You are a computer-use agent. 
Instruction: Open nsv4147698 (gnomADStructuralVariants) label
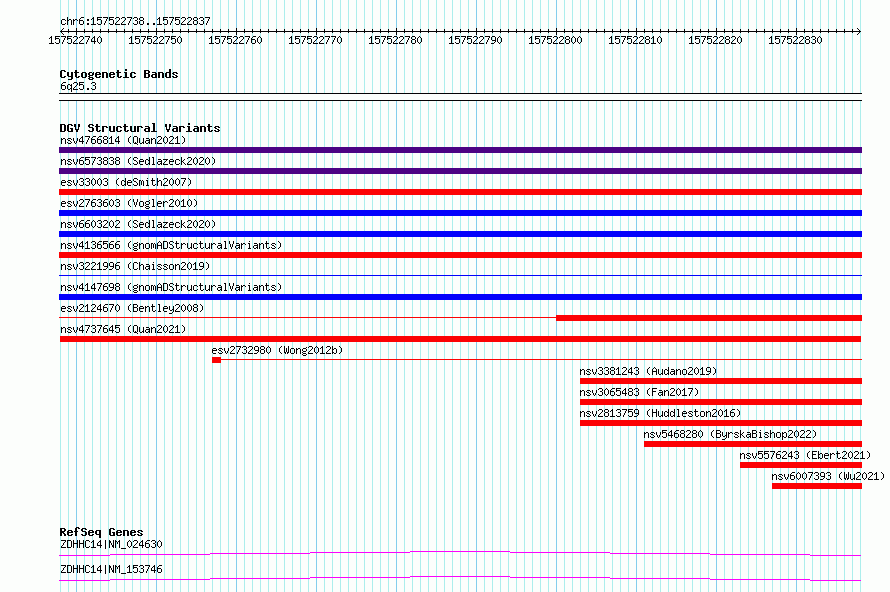(171, 287)
